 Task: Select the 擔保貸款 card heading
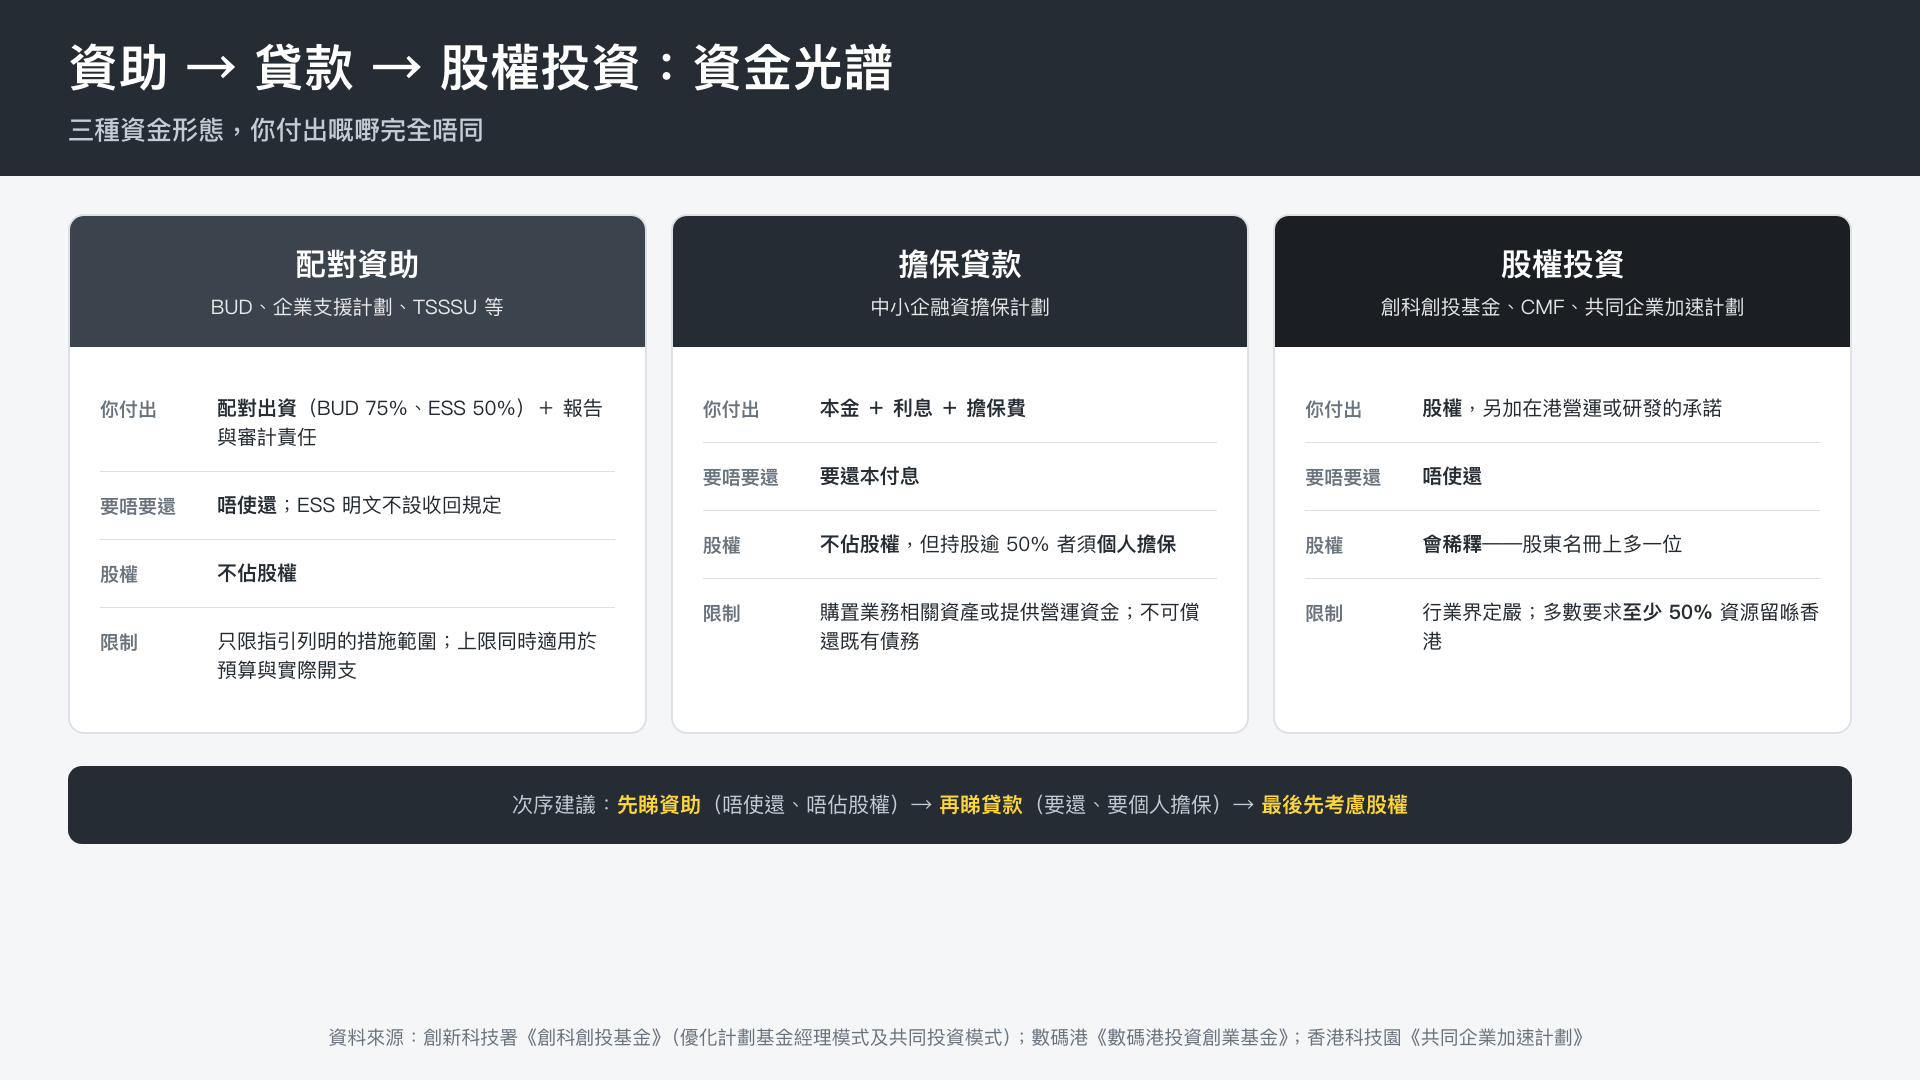click(x=960, y=264)
